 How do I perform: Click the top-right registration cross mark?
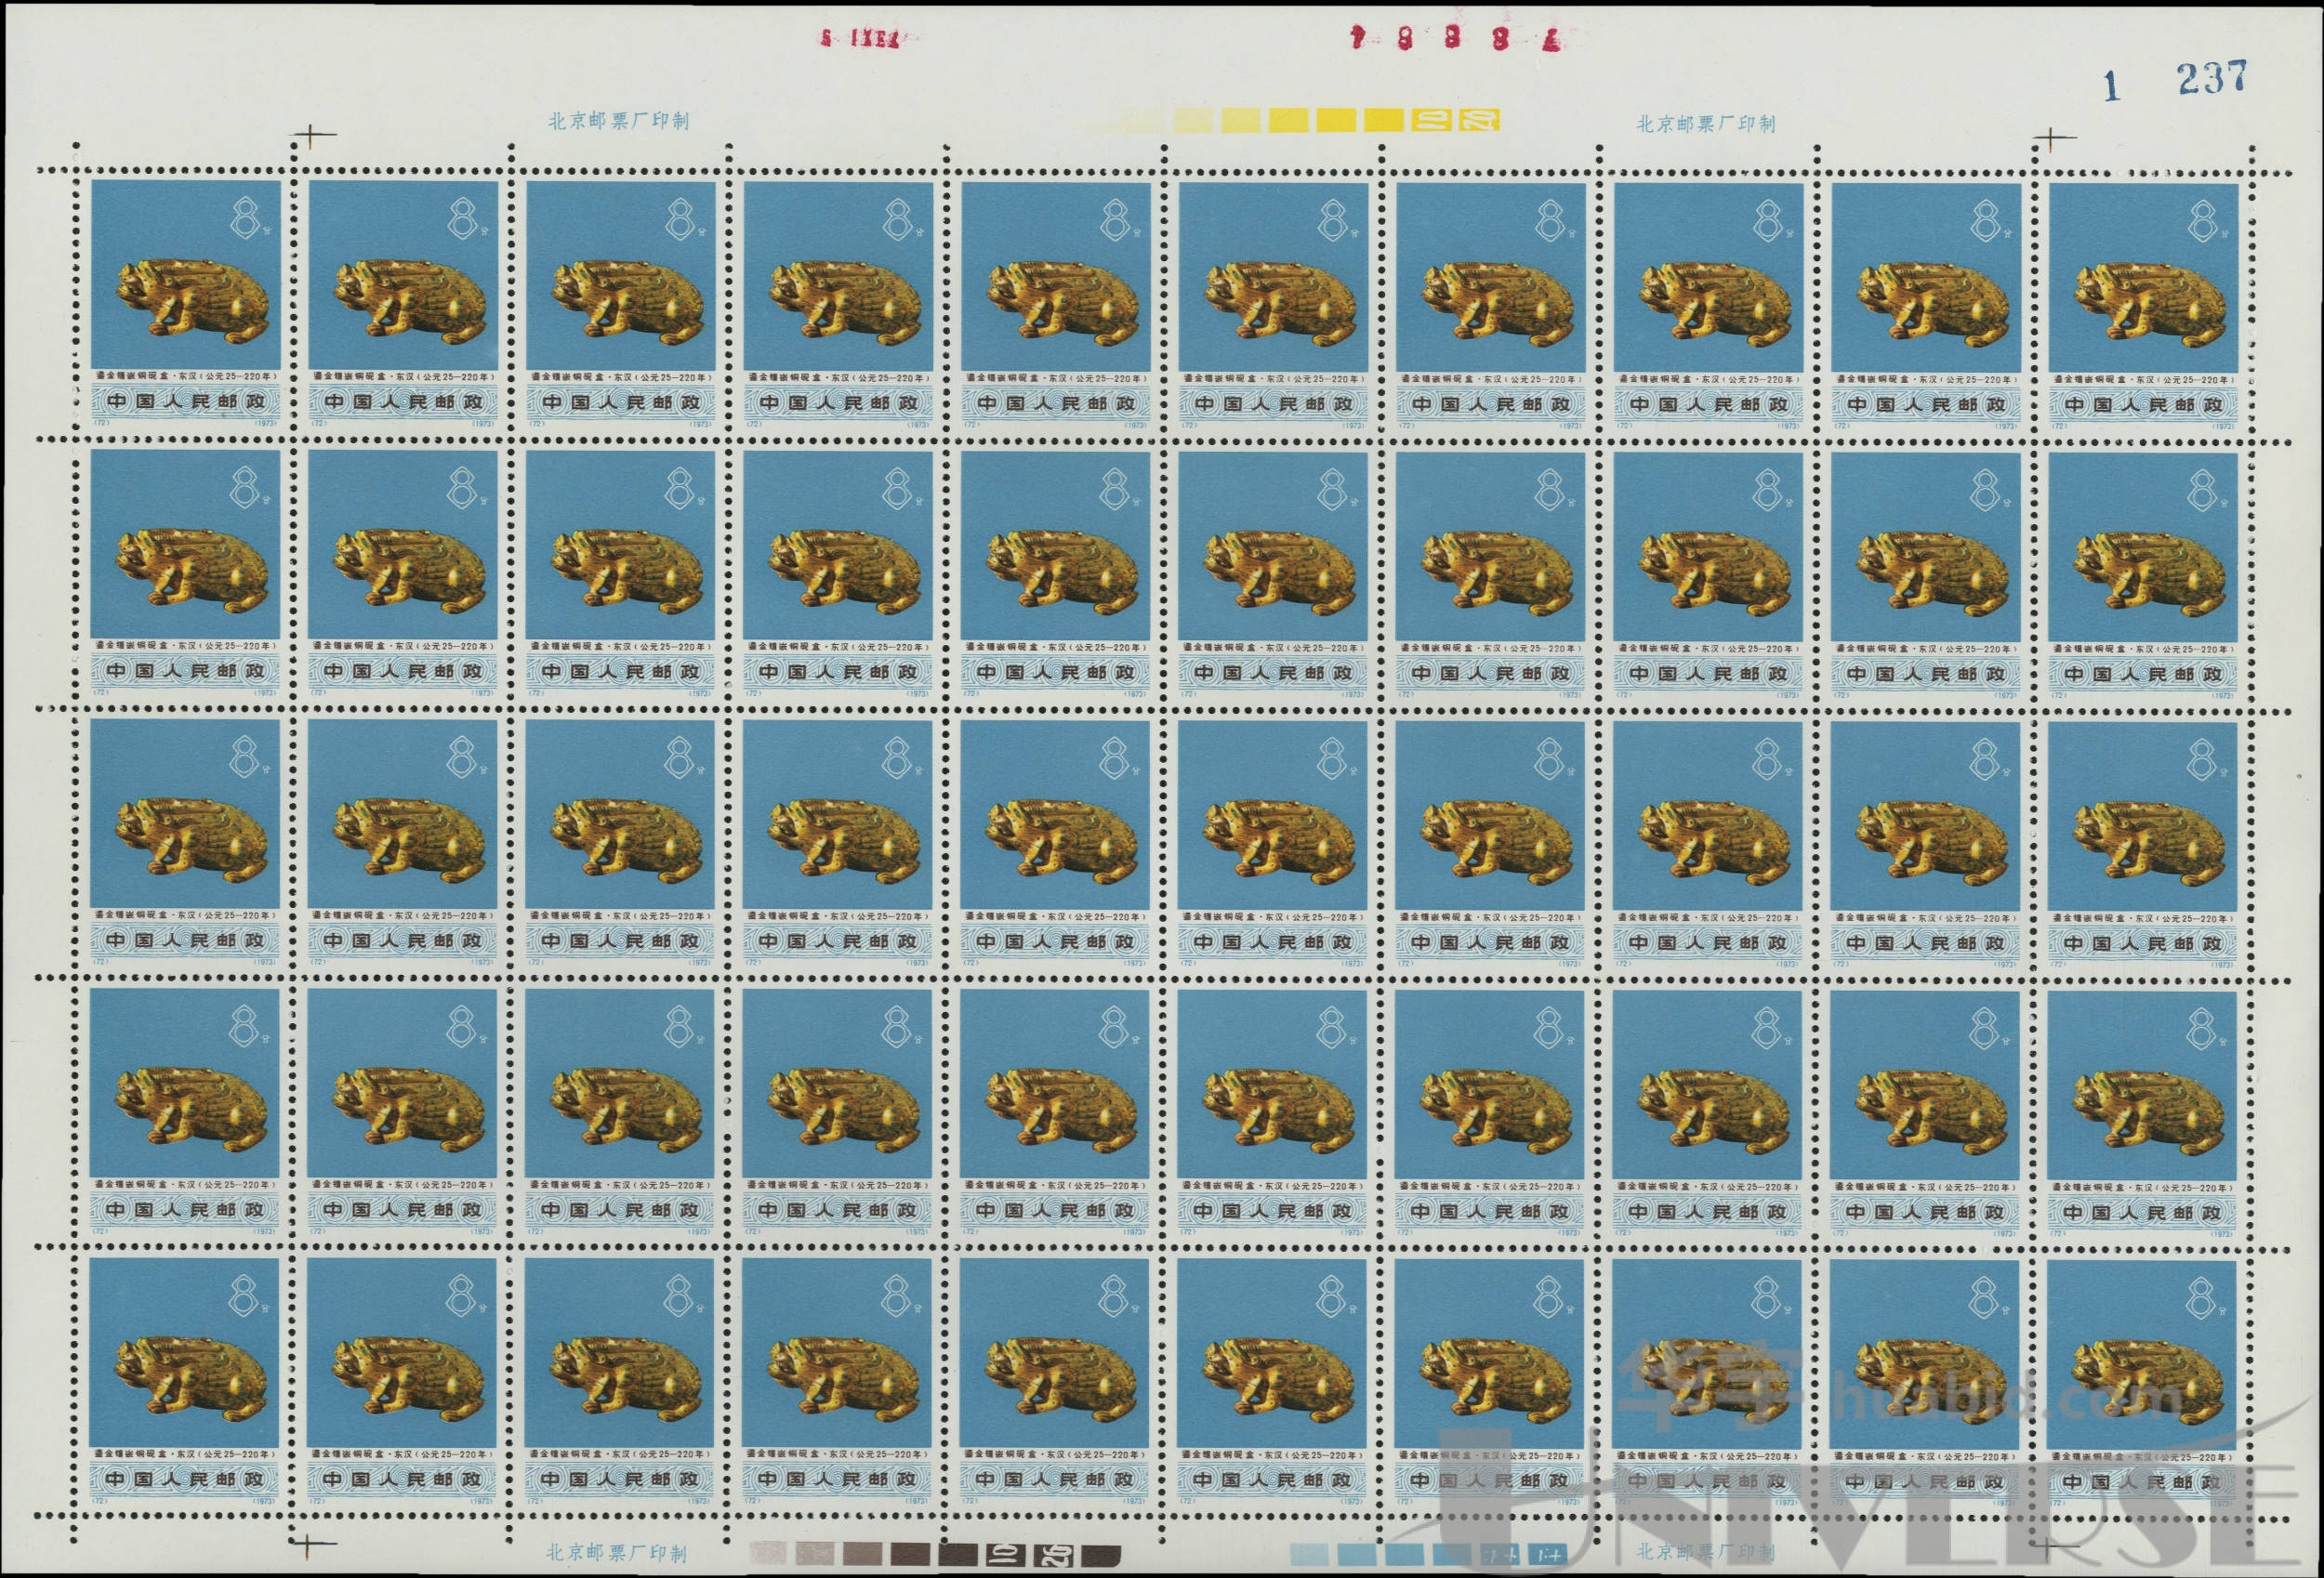[x=2053, y=137]
